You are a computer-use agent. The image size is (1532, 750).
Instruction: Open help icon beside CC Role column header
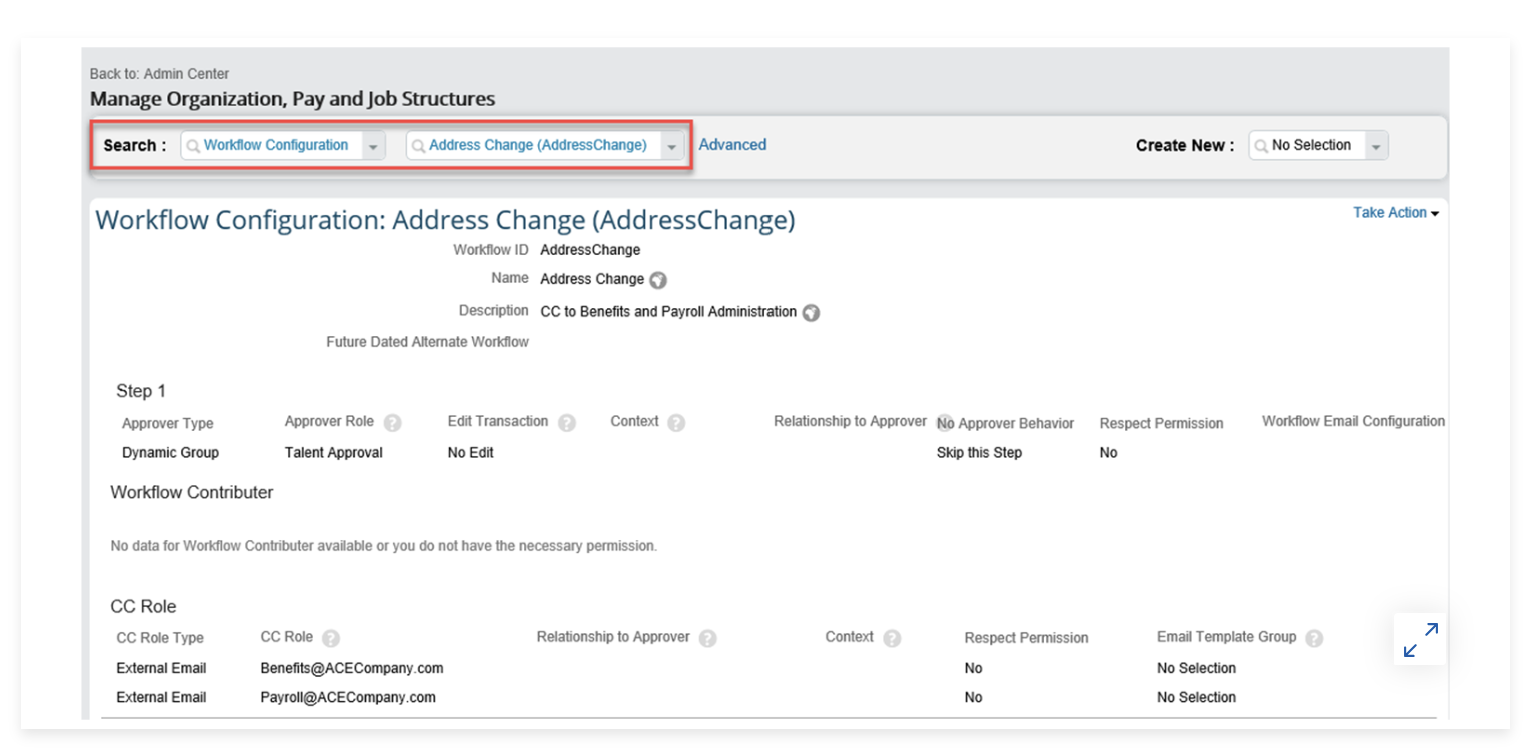coord(331,638)
